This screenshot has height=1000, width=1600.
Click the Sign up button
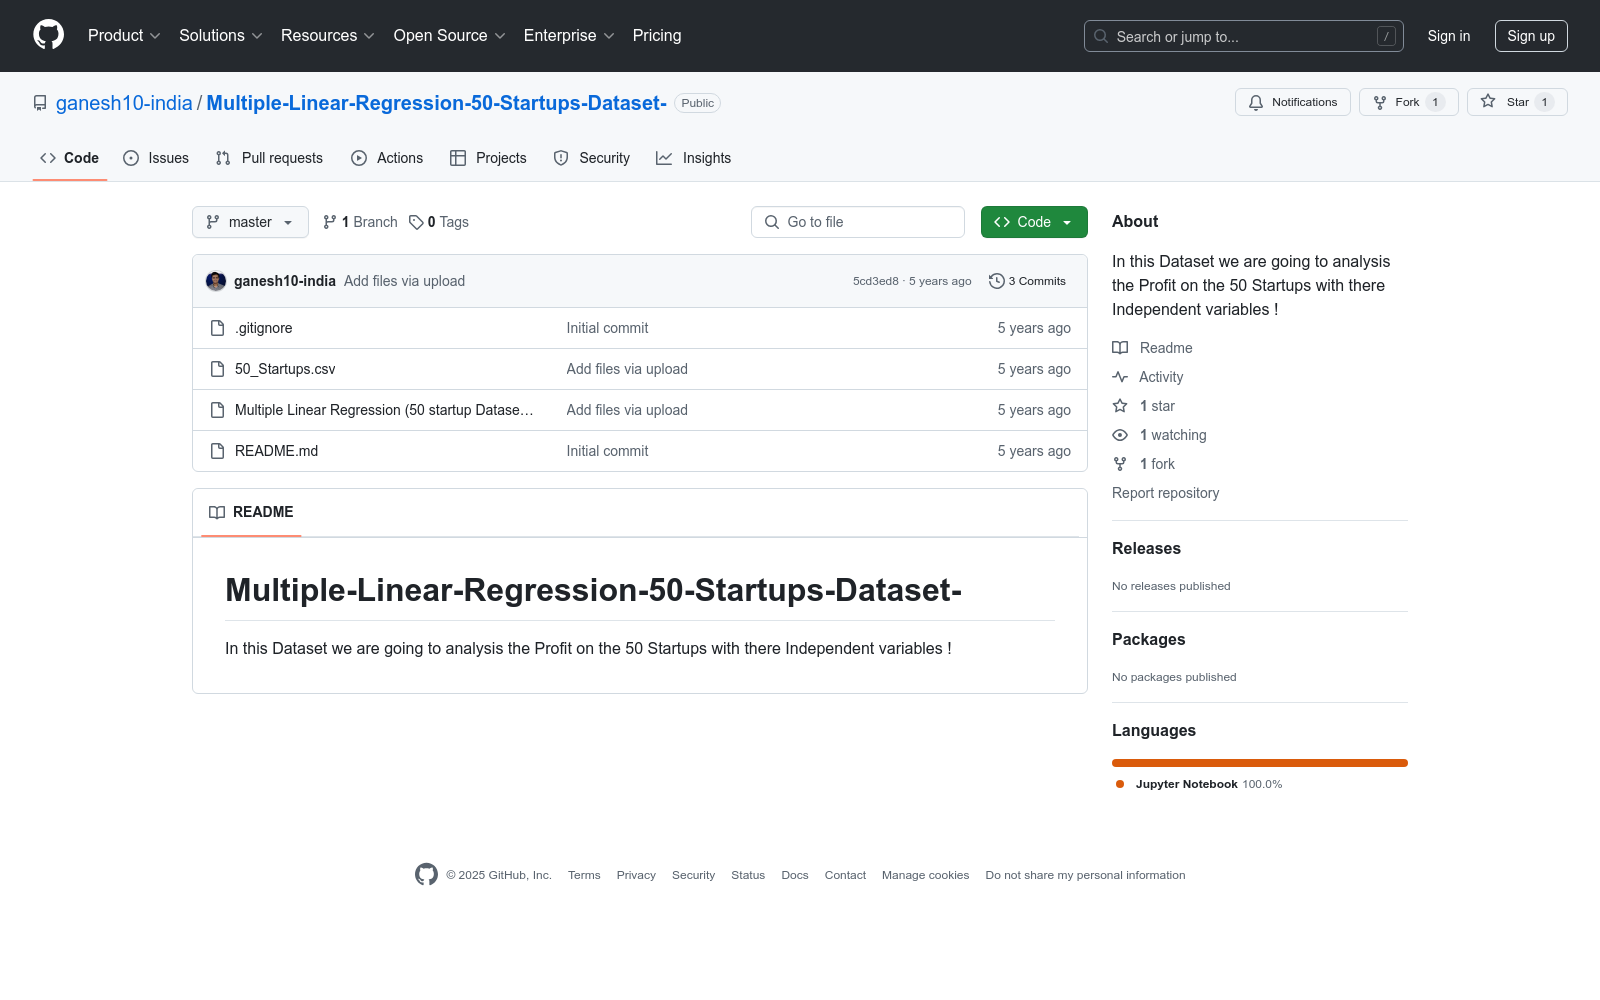click(1531, 36)
